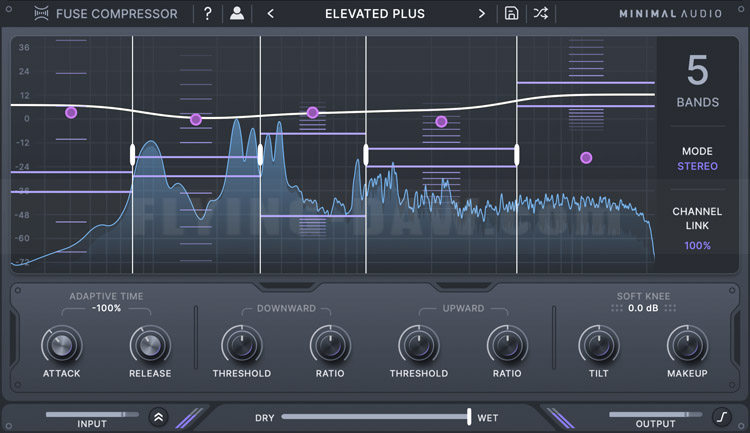This screenshot has height=433, width=750.
Task: Save the preset with the disk icon
Action: [x=511, y=13]
